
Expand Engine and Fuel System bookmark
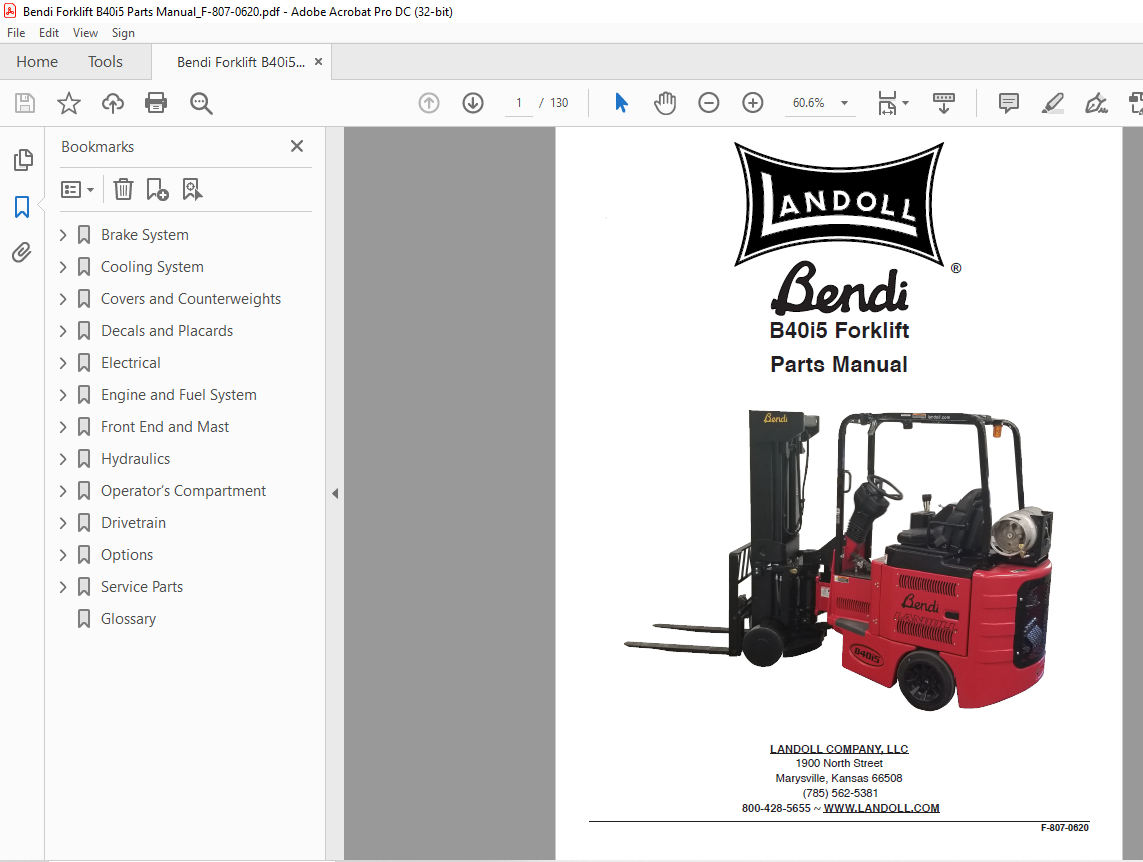[63, 395]
